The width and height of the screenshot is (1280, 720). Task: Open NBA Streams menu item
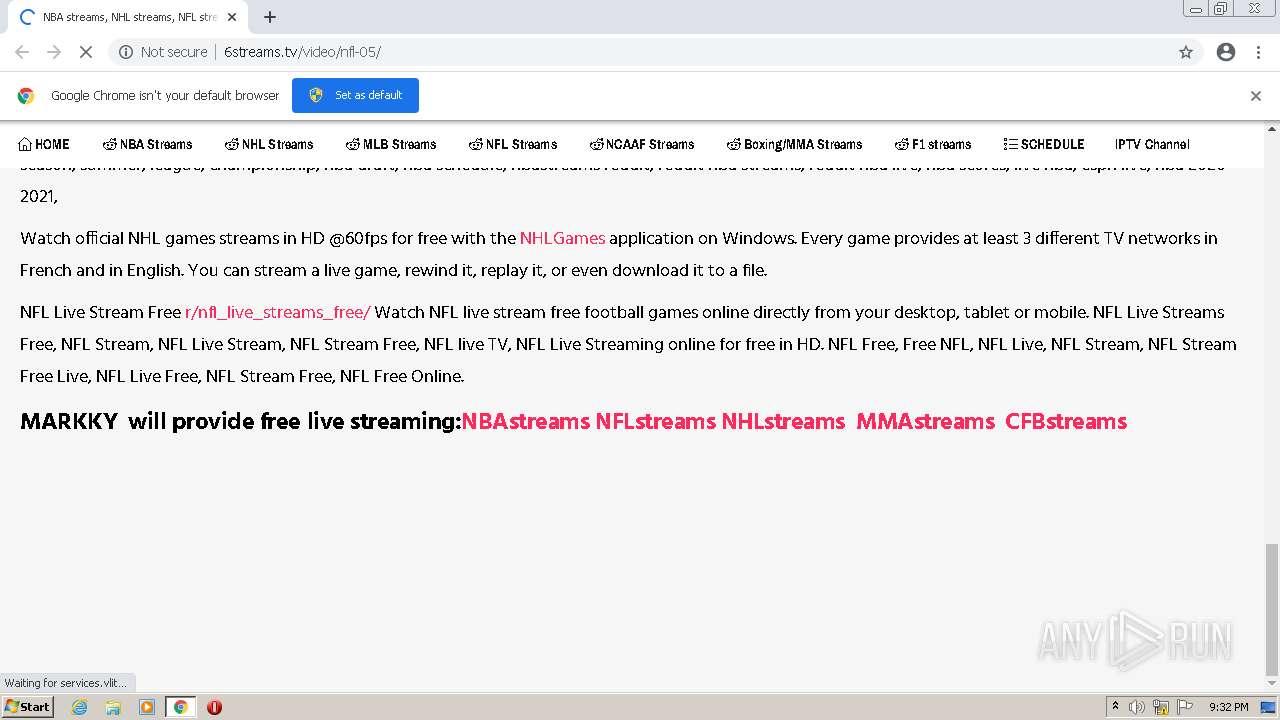pos(148,144)
